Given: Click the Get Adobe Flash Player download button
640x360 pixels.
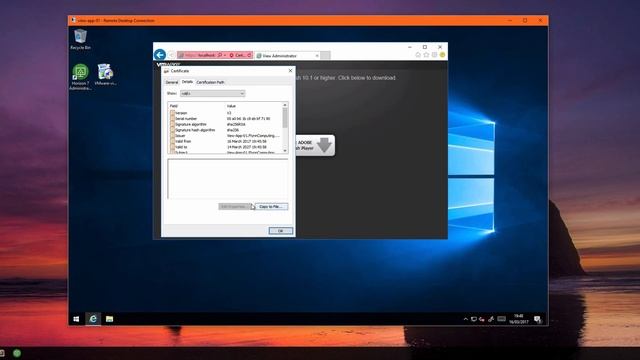Looking at the screenshot, I should 315,145.
